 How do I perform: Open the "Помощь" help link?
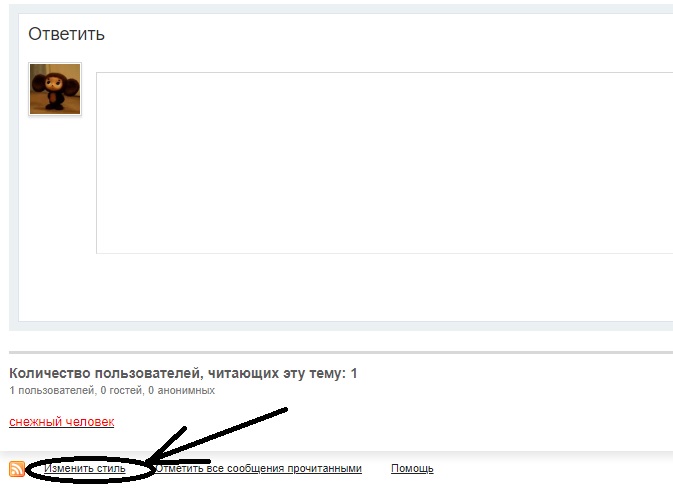(412, 468)
